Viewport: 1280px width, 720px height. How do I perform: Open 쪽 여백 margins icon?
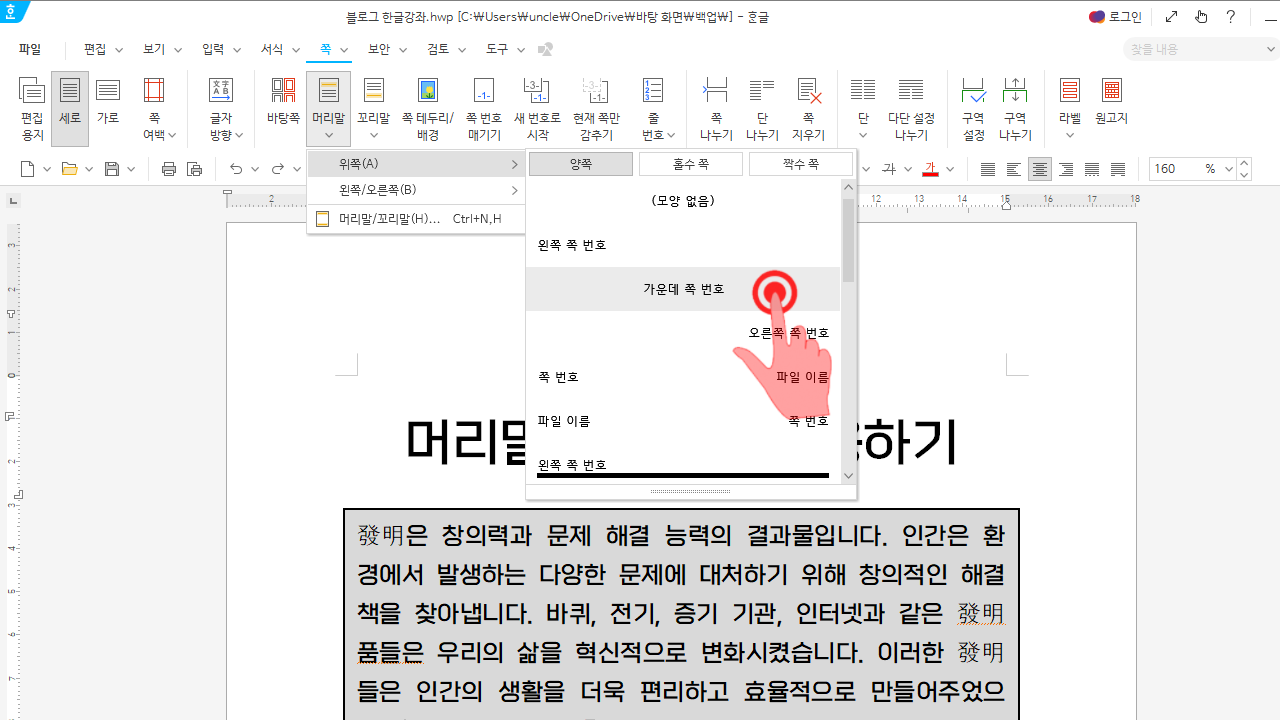pos(154,90)
